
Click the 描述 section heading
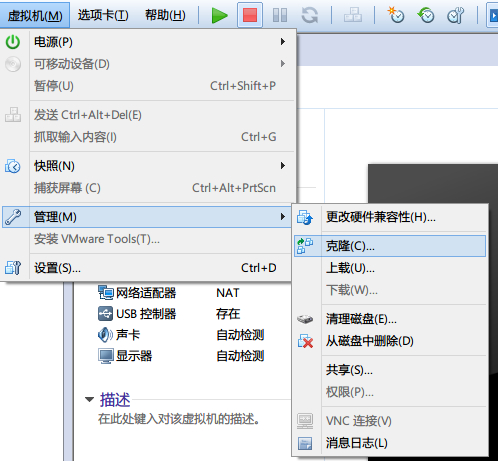click(x=115, y=400)
